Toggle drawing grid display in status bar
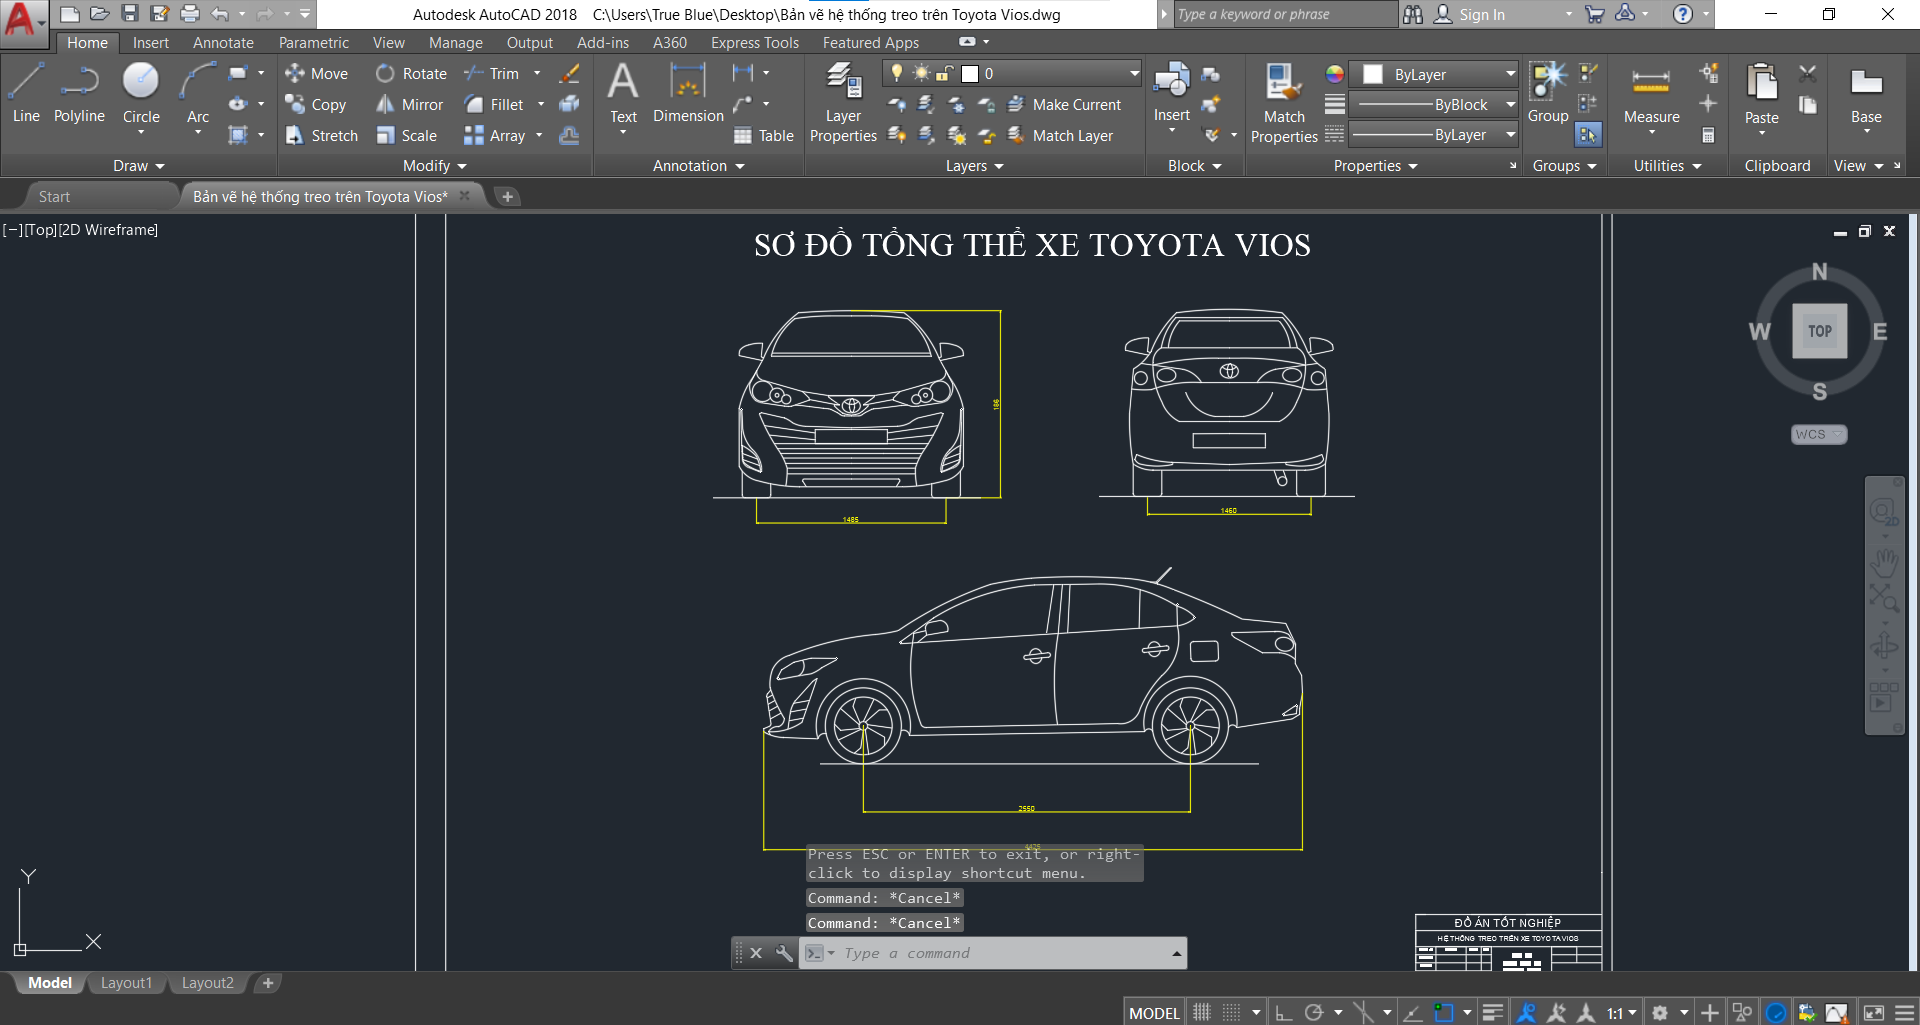Viewport: 1920px width, 1025px height. [x=1202, y=1012]
